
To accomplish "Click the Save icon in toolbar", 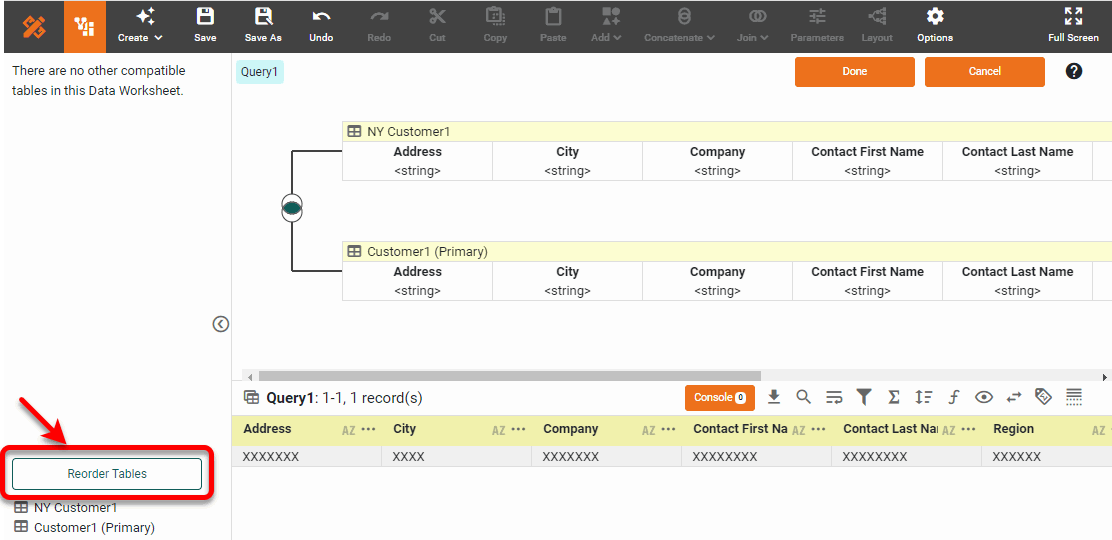I will point(205,25).
